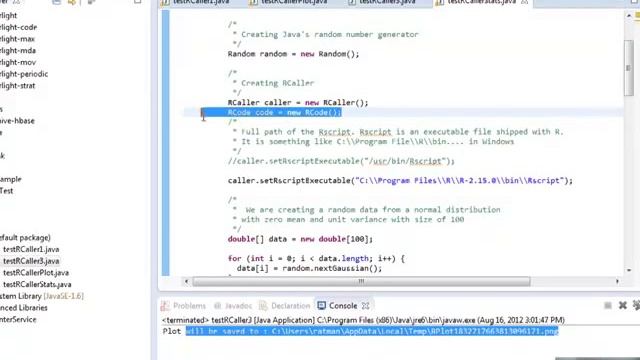Select the ive-hbase project in explorer
640x360 pixels.
17,121
